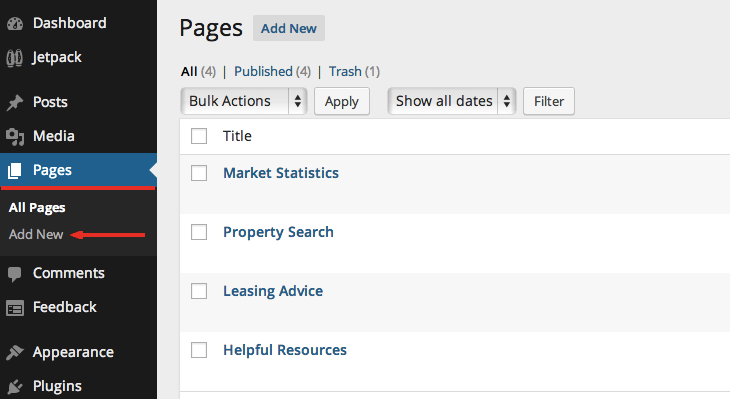Click the Dashboard gauge icon
The width and height of the screenshot is (730, 399).
coord(15,24)
